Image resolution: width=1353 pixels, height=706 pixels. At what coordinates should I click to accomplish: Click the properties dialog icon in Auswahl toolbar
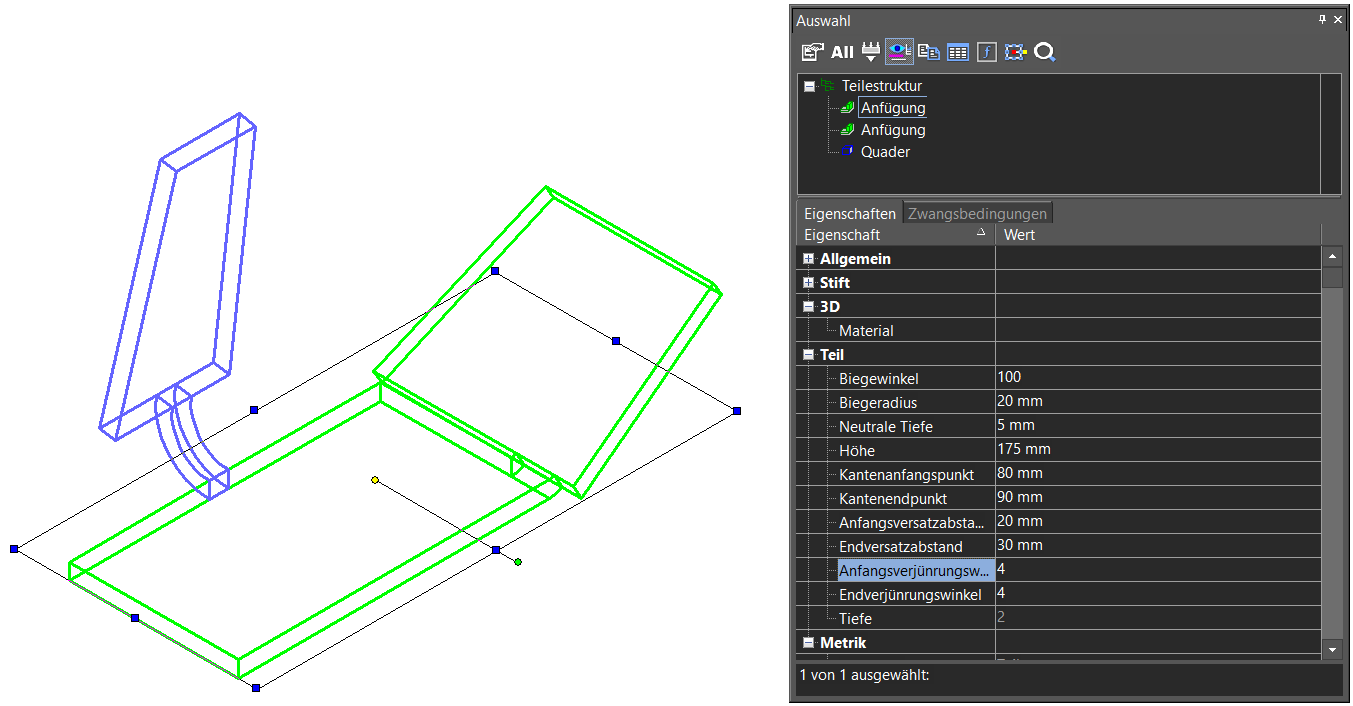click(813, 52)
